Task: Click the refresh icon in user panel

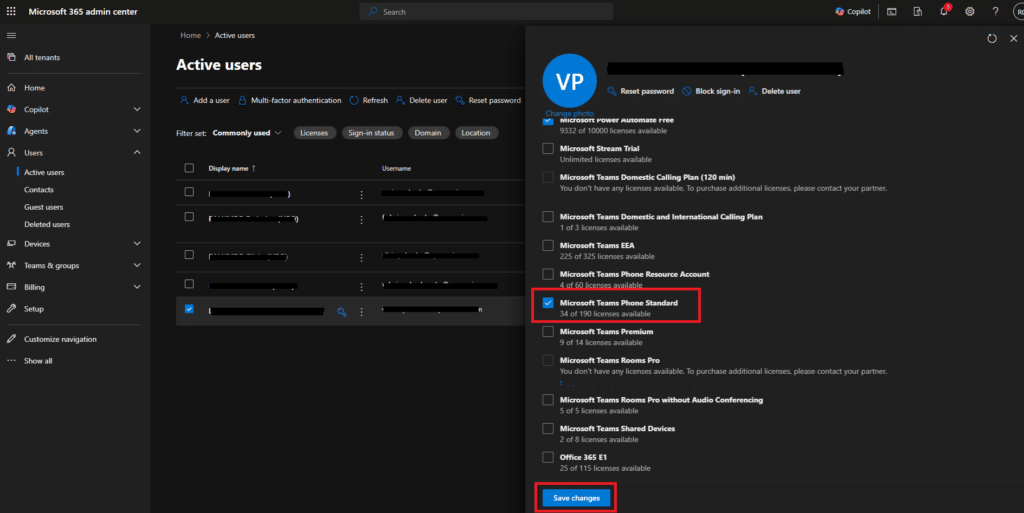Action: point(991,38)
